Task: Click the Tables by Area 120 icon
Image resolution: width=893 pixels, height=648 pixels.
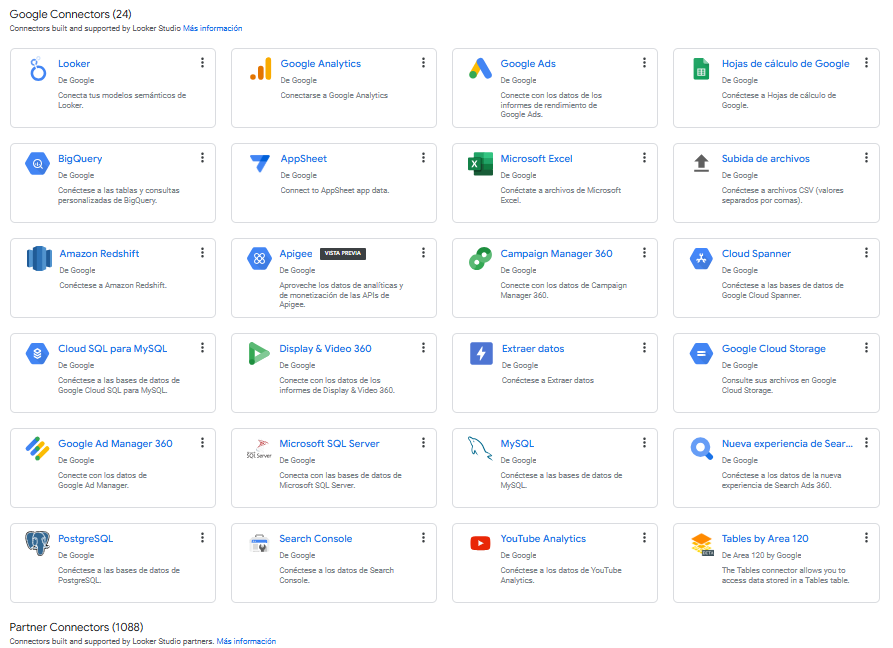Action: pos(702,544)
